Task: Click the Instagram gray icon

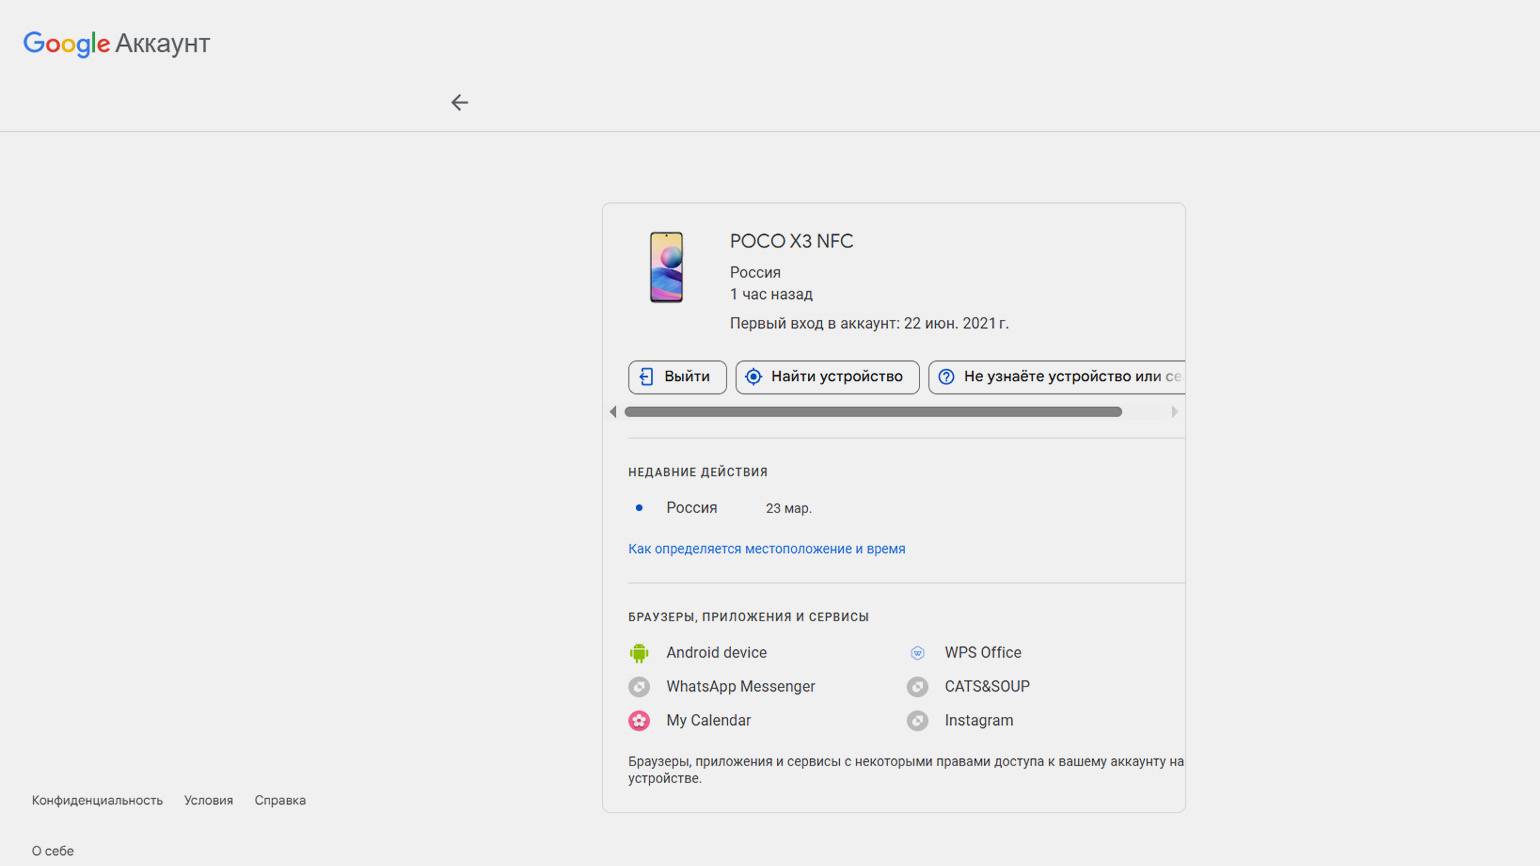Action: (917, 721)
